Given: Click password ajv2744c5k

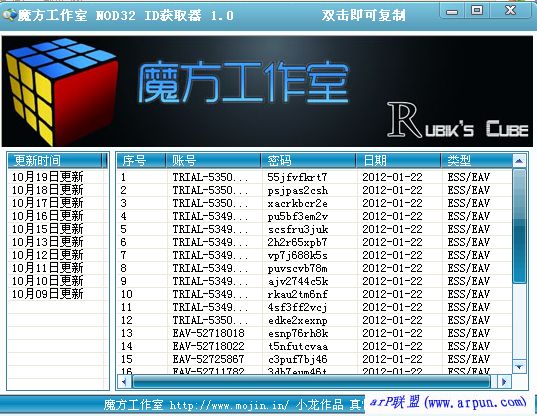Looking at the screenshot, I should 298,281.
